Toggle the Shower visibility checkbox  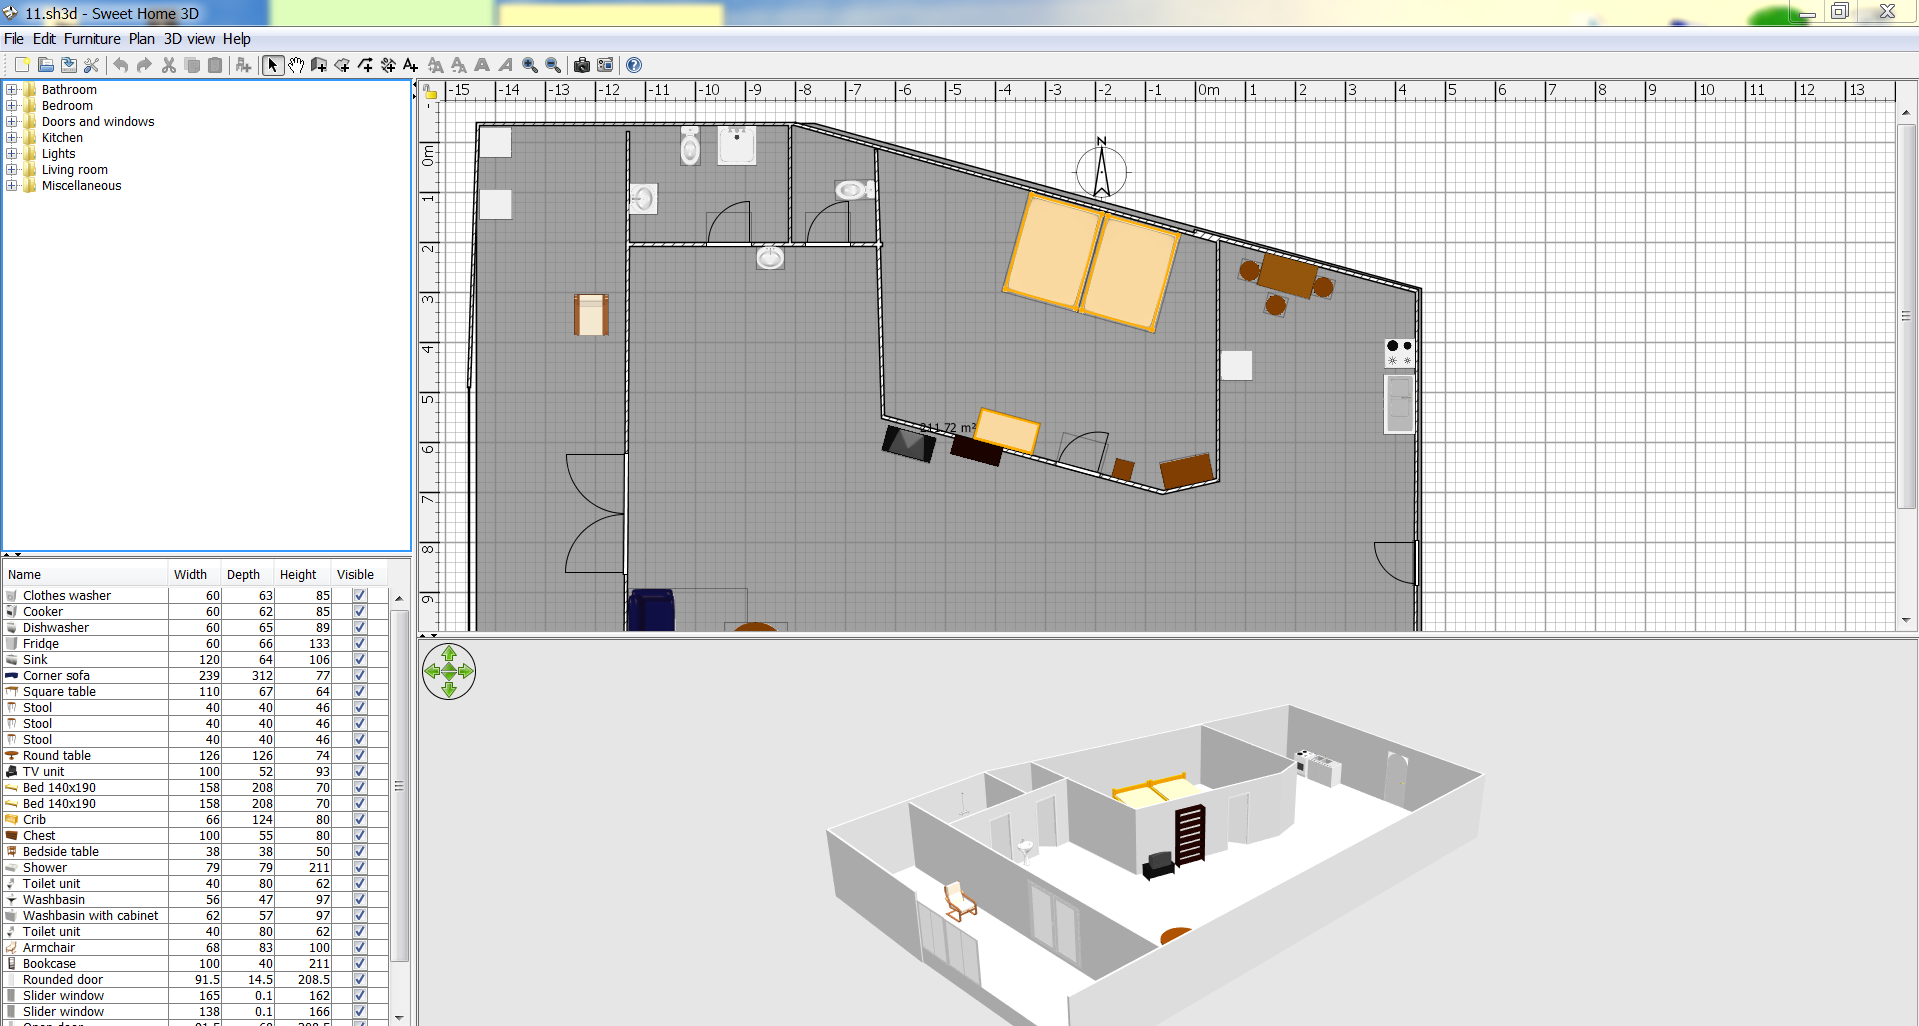click(360, 868)
